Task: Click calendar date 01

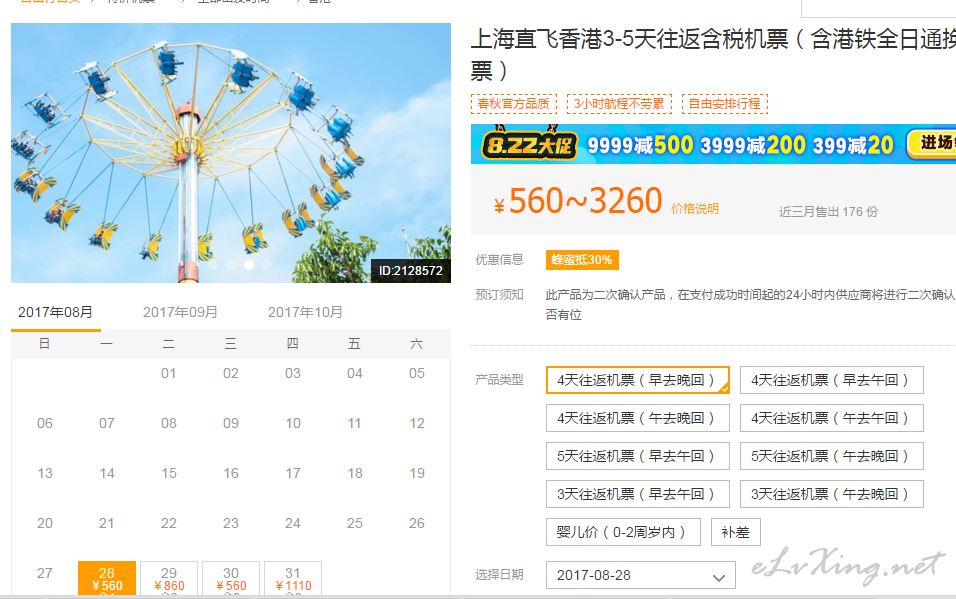Action: (169, 373)
